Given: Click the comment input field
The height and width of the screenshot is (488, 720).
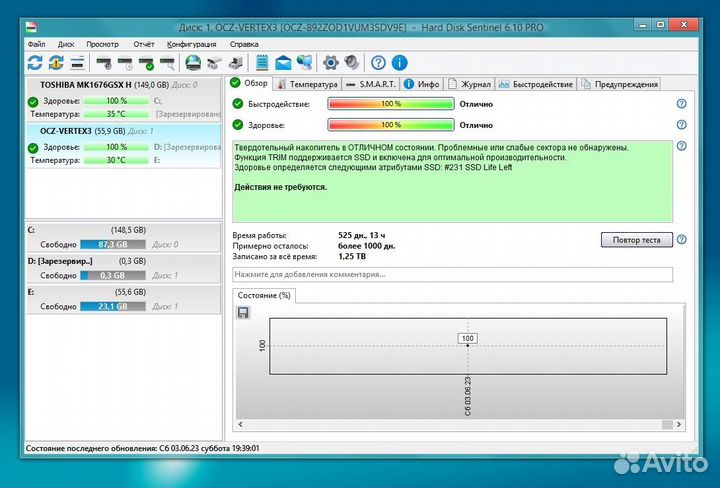Looking at the screenshot, I should (452, 275).
